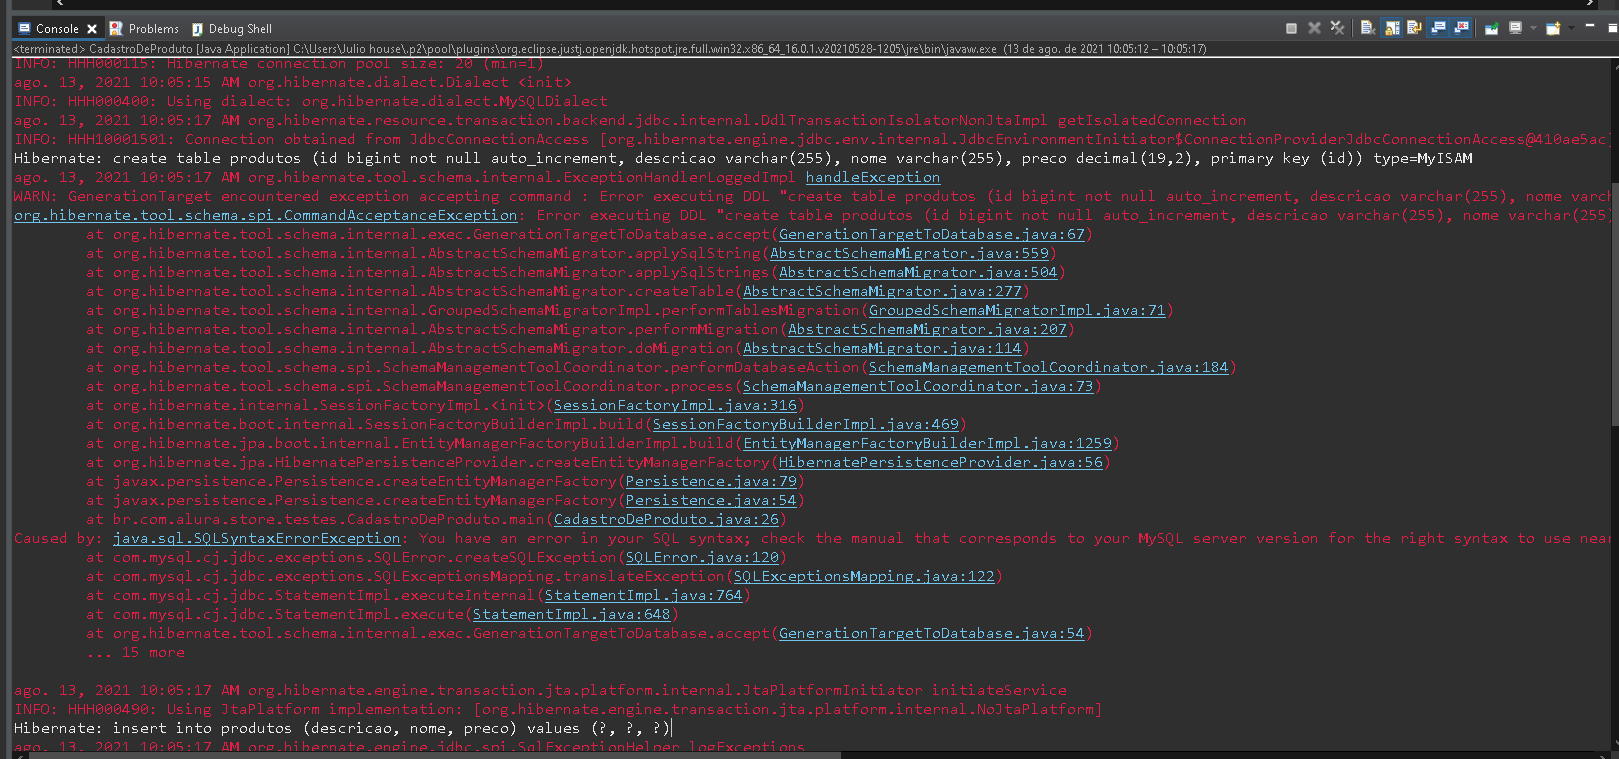Viewport: 1619px width, 759px height.
Task: Open the SchemaManagementToolCoordinator.java:73 link
Action: click(918, 386)
